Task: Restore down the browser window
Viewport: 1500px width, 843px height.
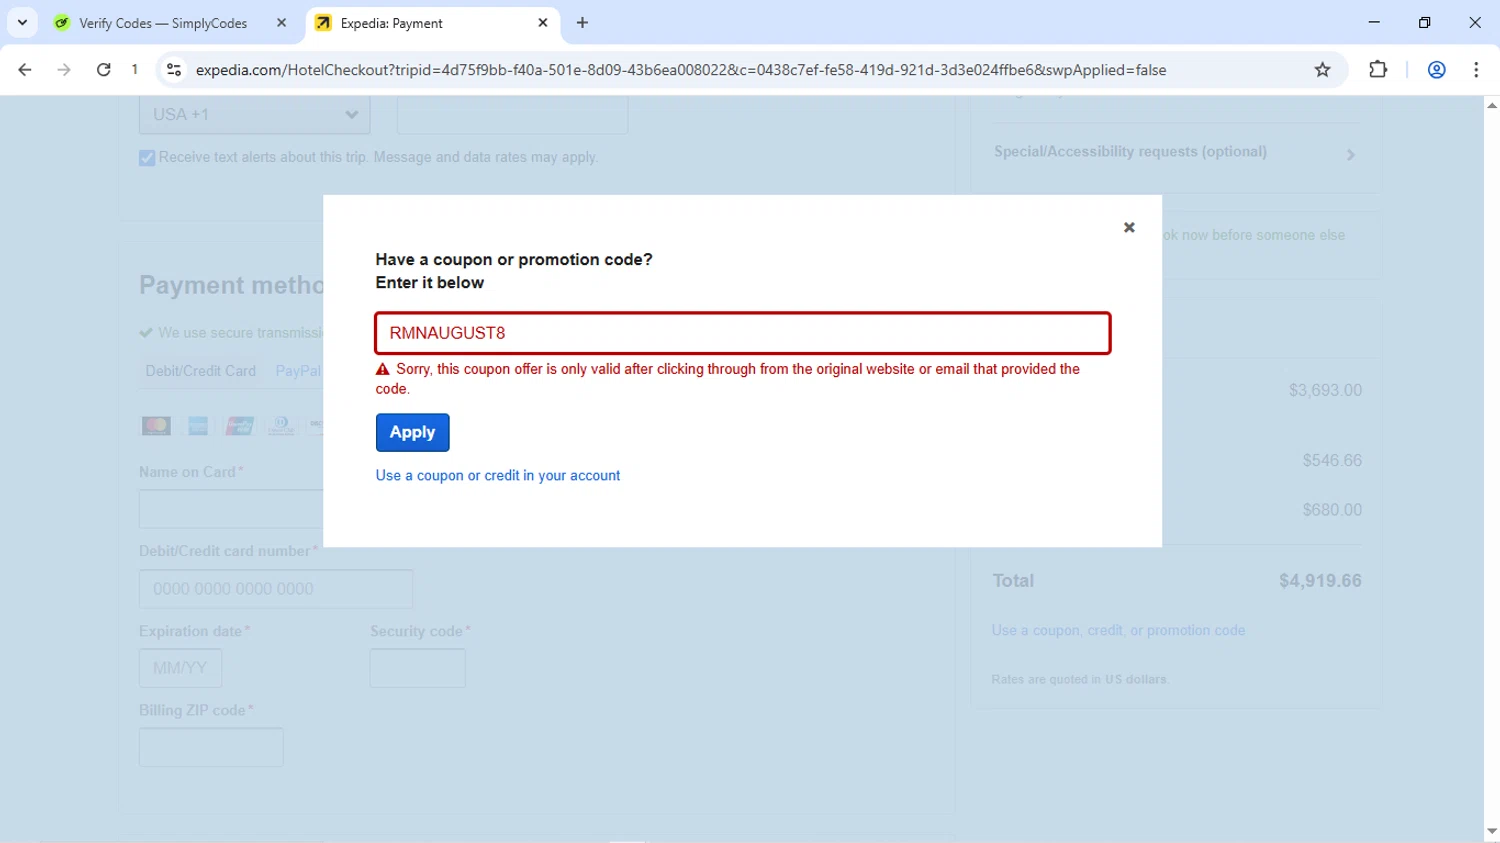Action: coord(1424,22)
